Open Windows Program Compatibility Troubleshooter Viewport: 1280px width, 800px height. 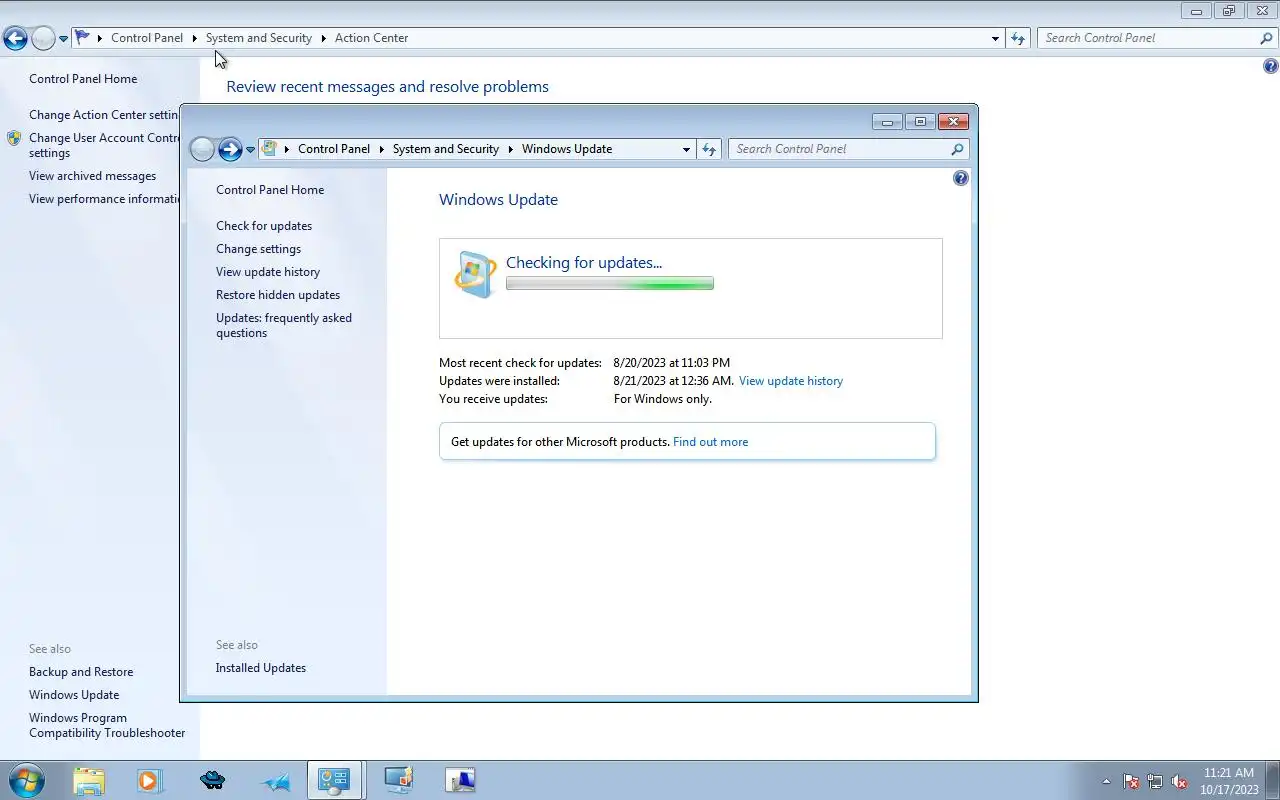coord(107,725)
